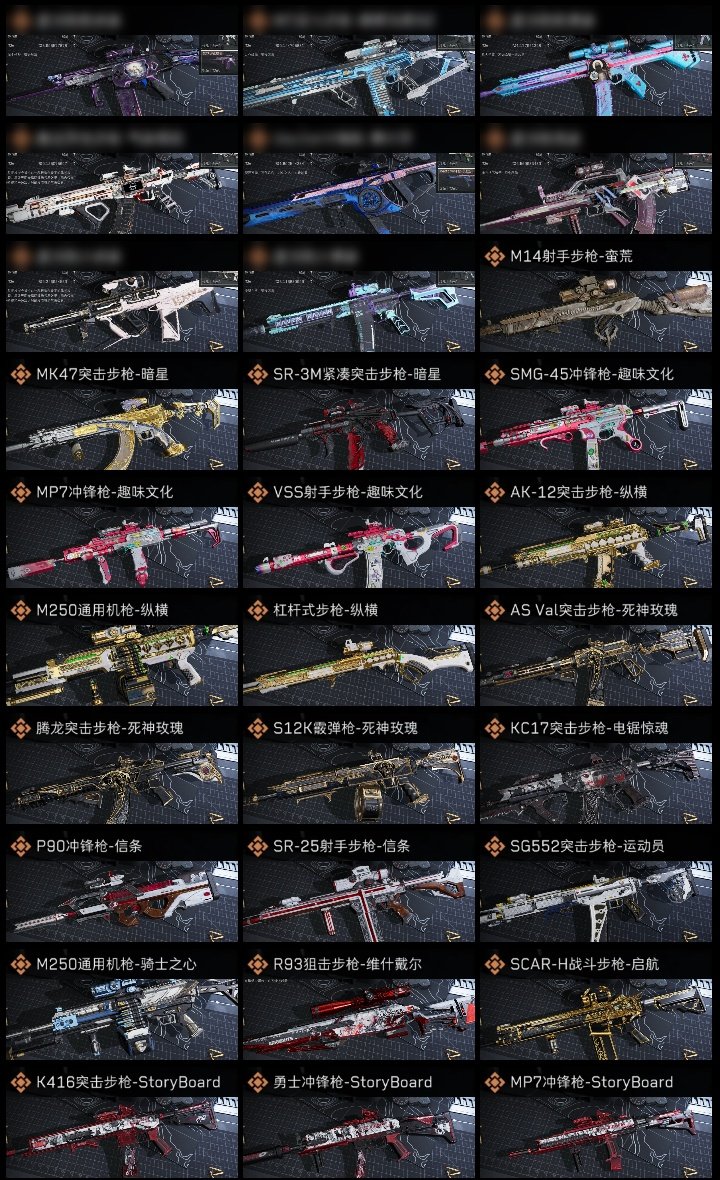The image size is (720, 1180).
Task: Click the diamond icon beside SR-3M紧凑突击步枪-暗星
Action: 257,374
